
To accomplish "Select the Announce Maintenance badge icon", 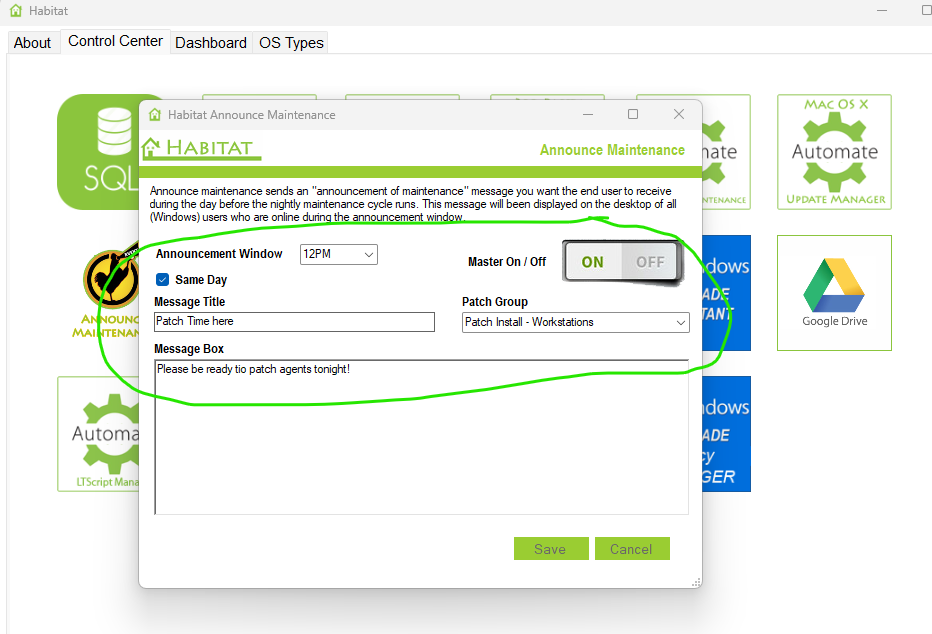I will pos(113,277).
